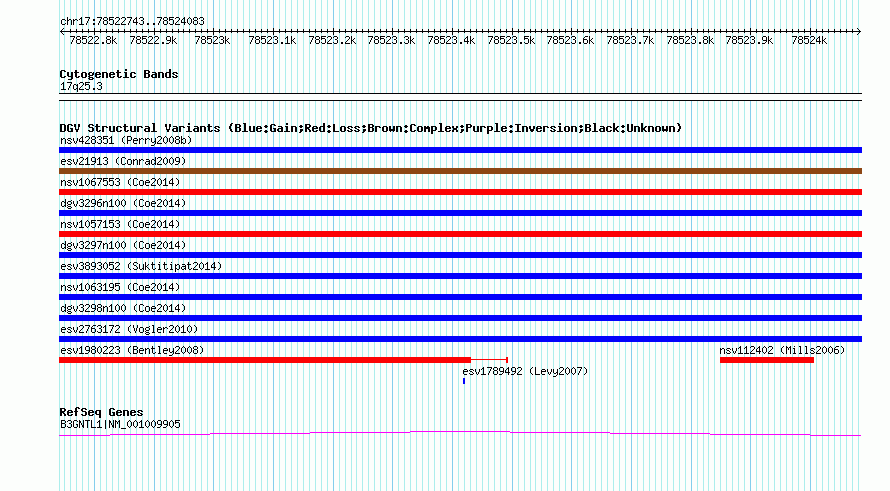The width and height of the screenshot is (890, 491).
Task: Click label dgv3296n100 (Coe2014)
Action: coord(123,203)
